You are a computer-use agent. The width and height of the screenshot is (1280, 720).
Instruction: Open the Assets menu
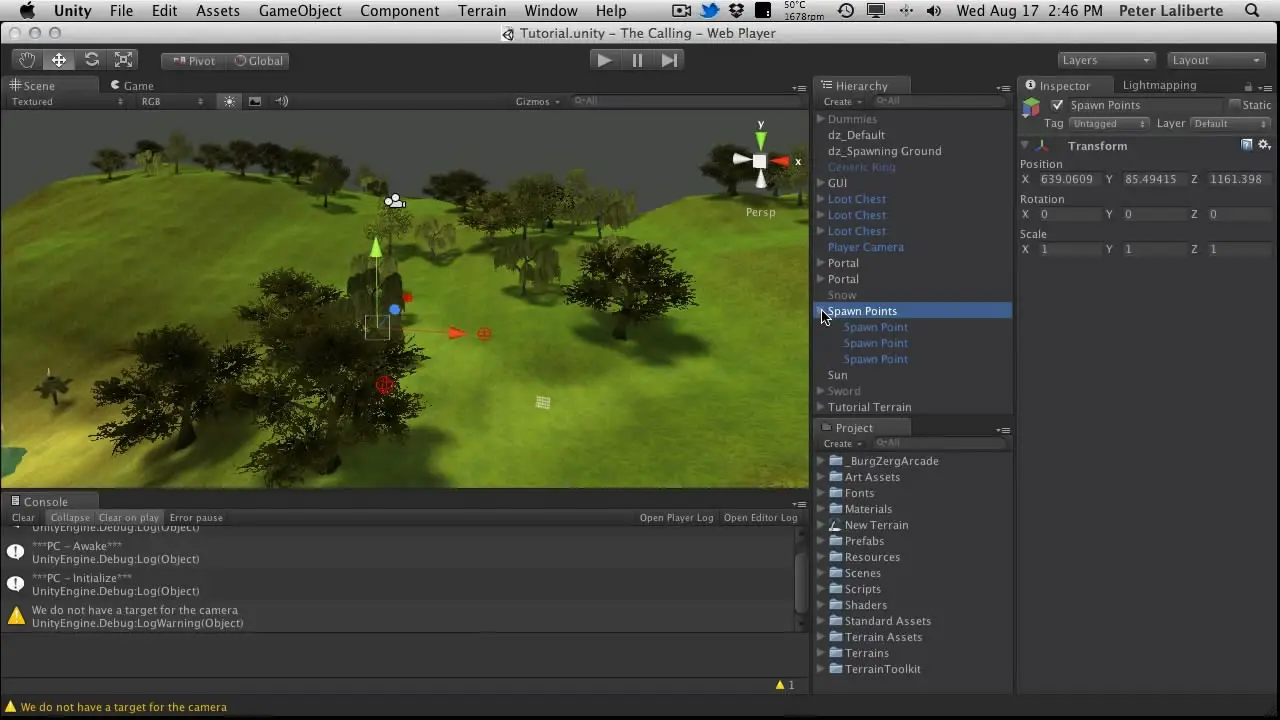[x=218, y=11]
